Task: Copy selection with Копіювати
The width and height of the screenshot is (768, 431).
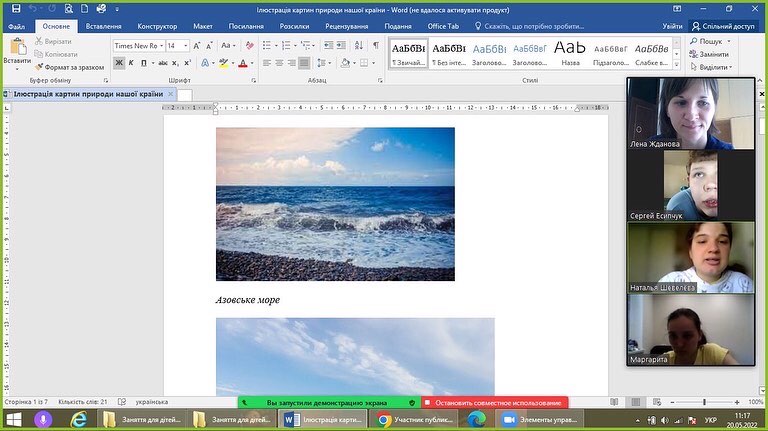Action: point(56,54)
